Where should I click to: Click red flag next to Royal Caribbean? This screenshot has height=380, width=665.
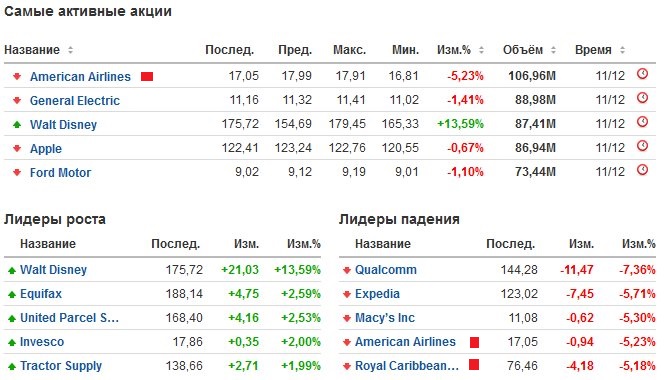pyautogui.click(x=474, y=365)
